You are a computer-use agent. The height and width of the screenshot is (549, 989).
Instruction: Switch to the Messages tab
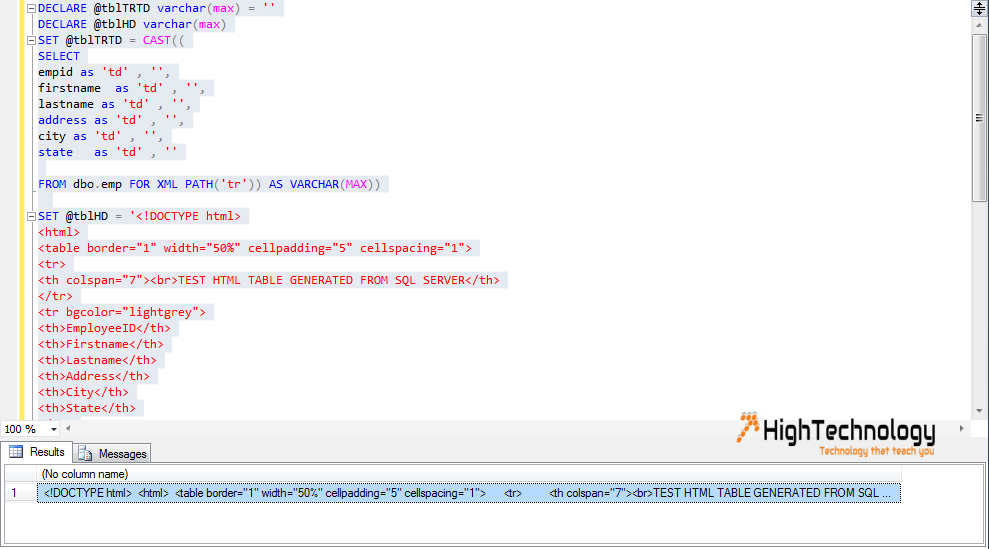(112, 454)
